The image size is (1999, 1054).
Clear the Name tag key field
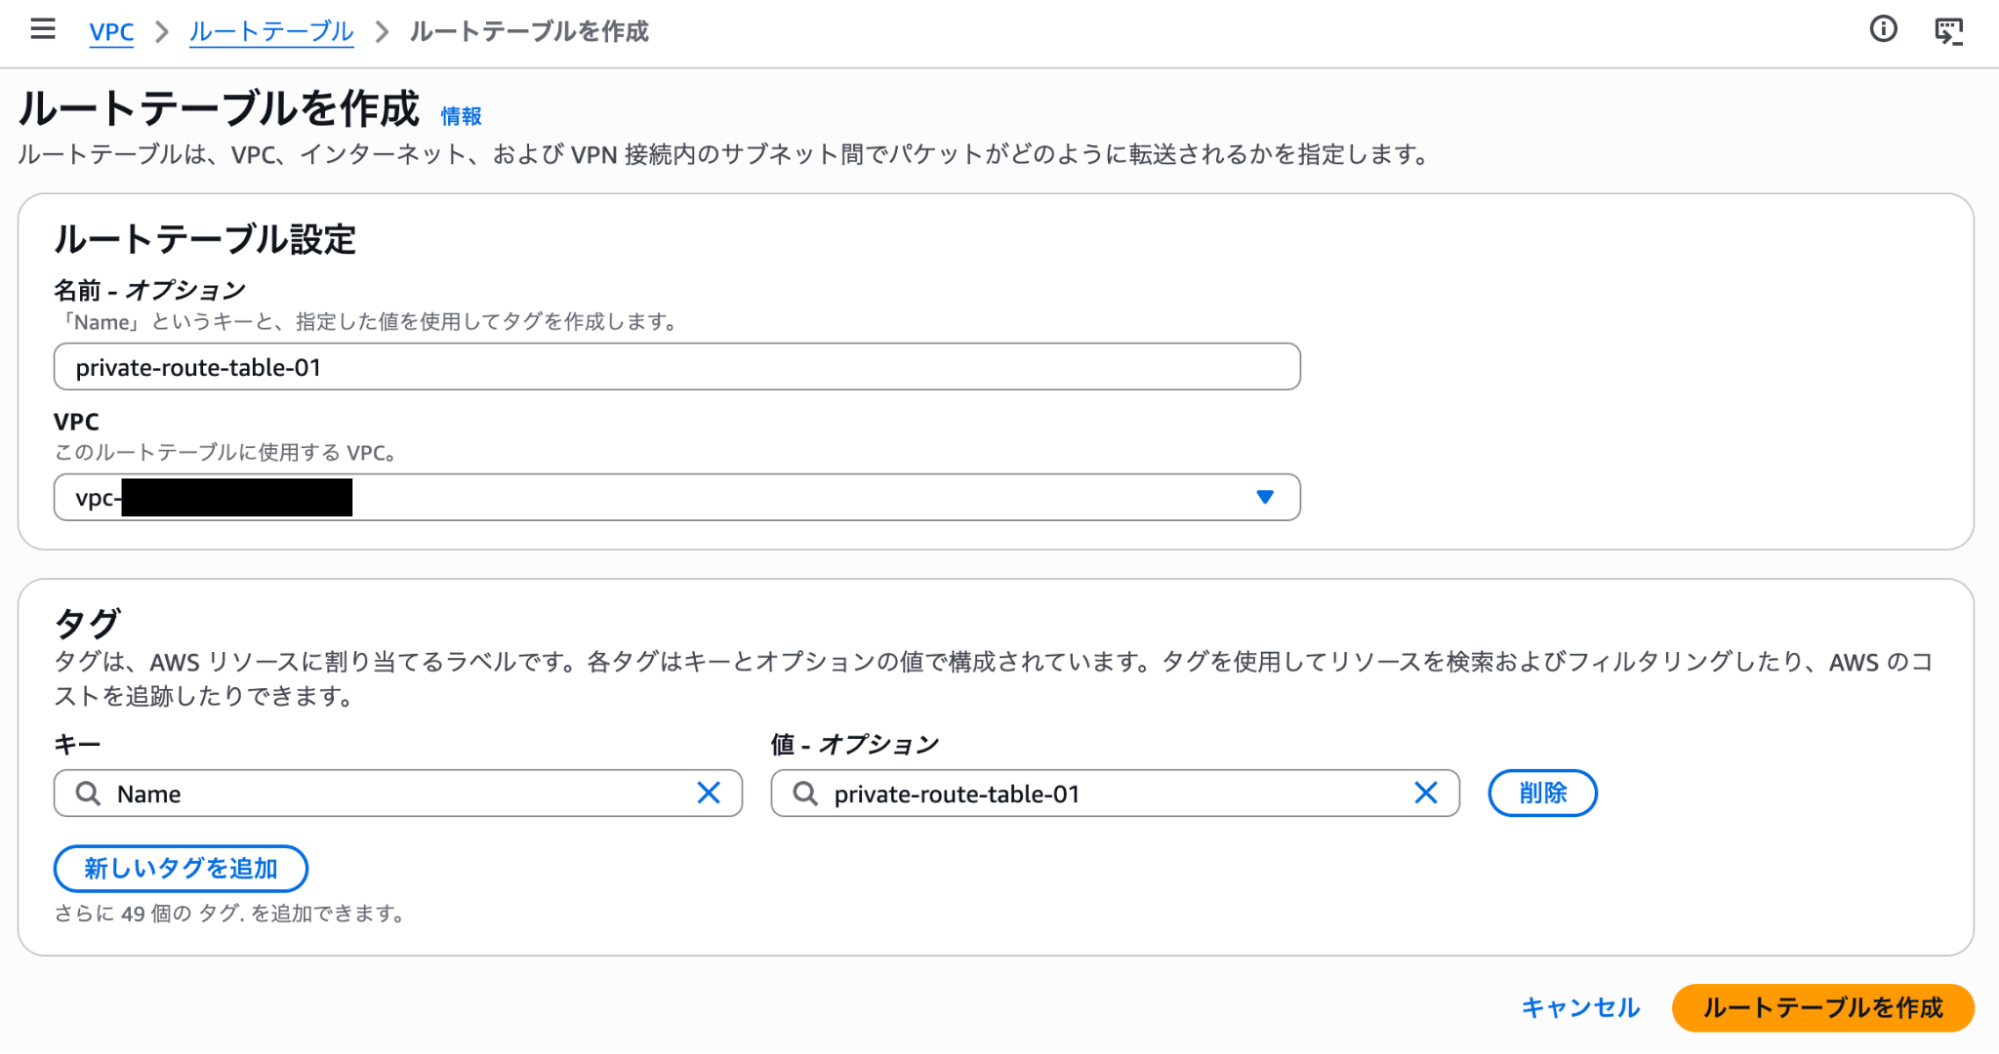pyautogui.click(x=708, y=793)
